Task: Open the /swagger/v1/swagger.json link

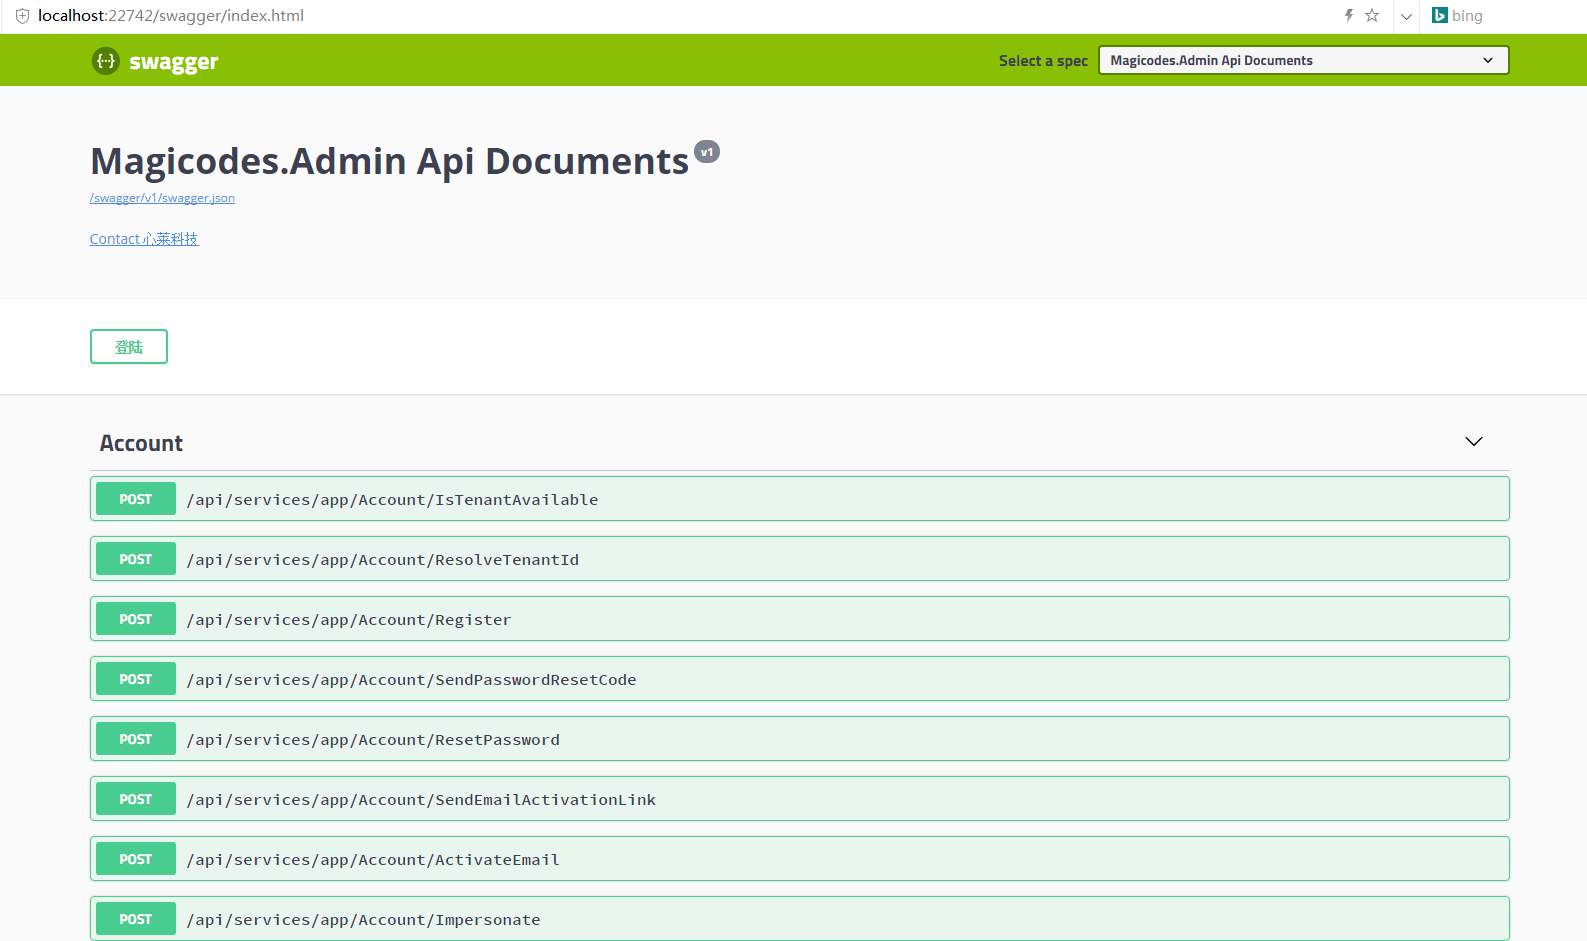Action: (162, 198)
